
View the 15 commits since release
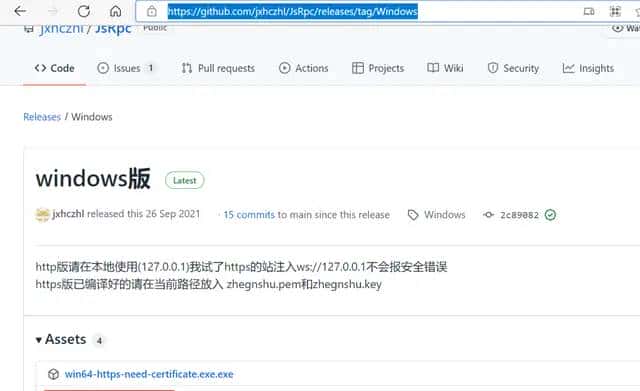(249, 215)
